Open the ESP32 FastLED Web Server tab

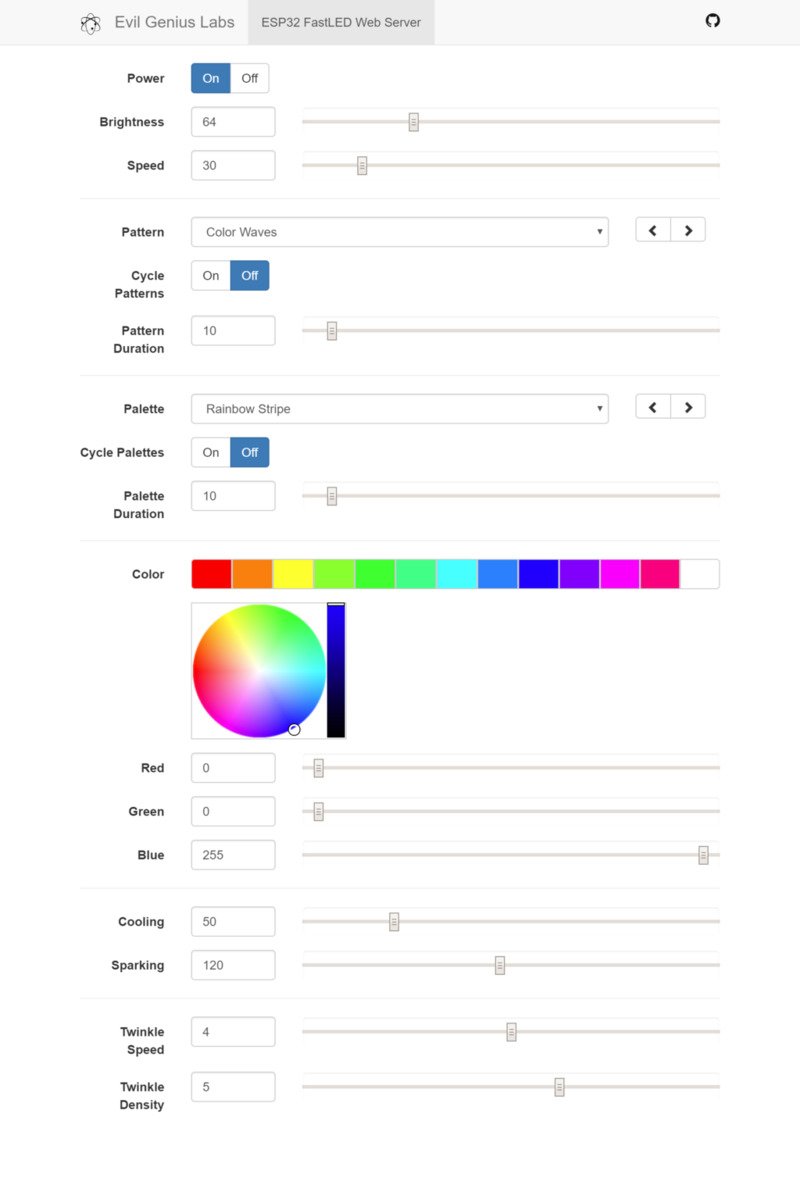coord(341,22)
